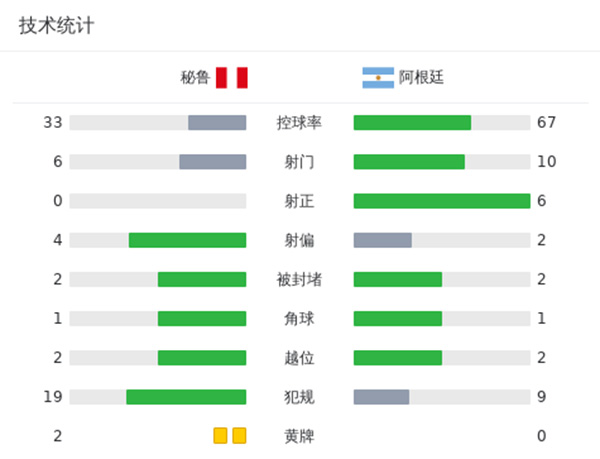This screenshot has width=600, height=459.
Task: Click the first yellow card icon
Action: point(220,436)
